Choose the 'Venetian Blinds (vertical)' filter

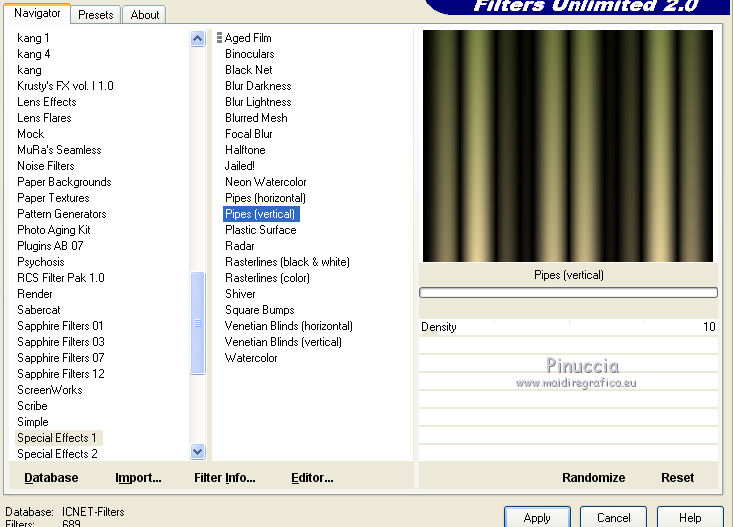283,342
